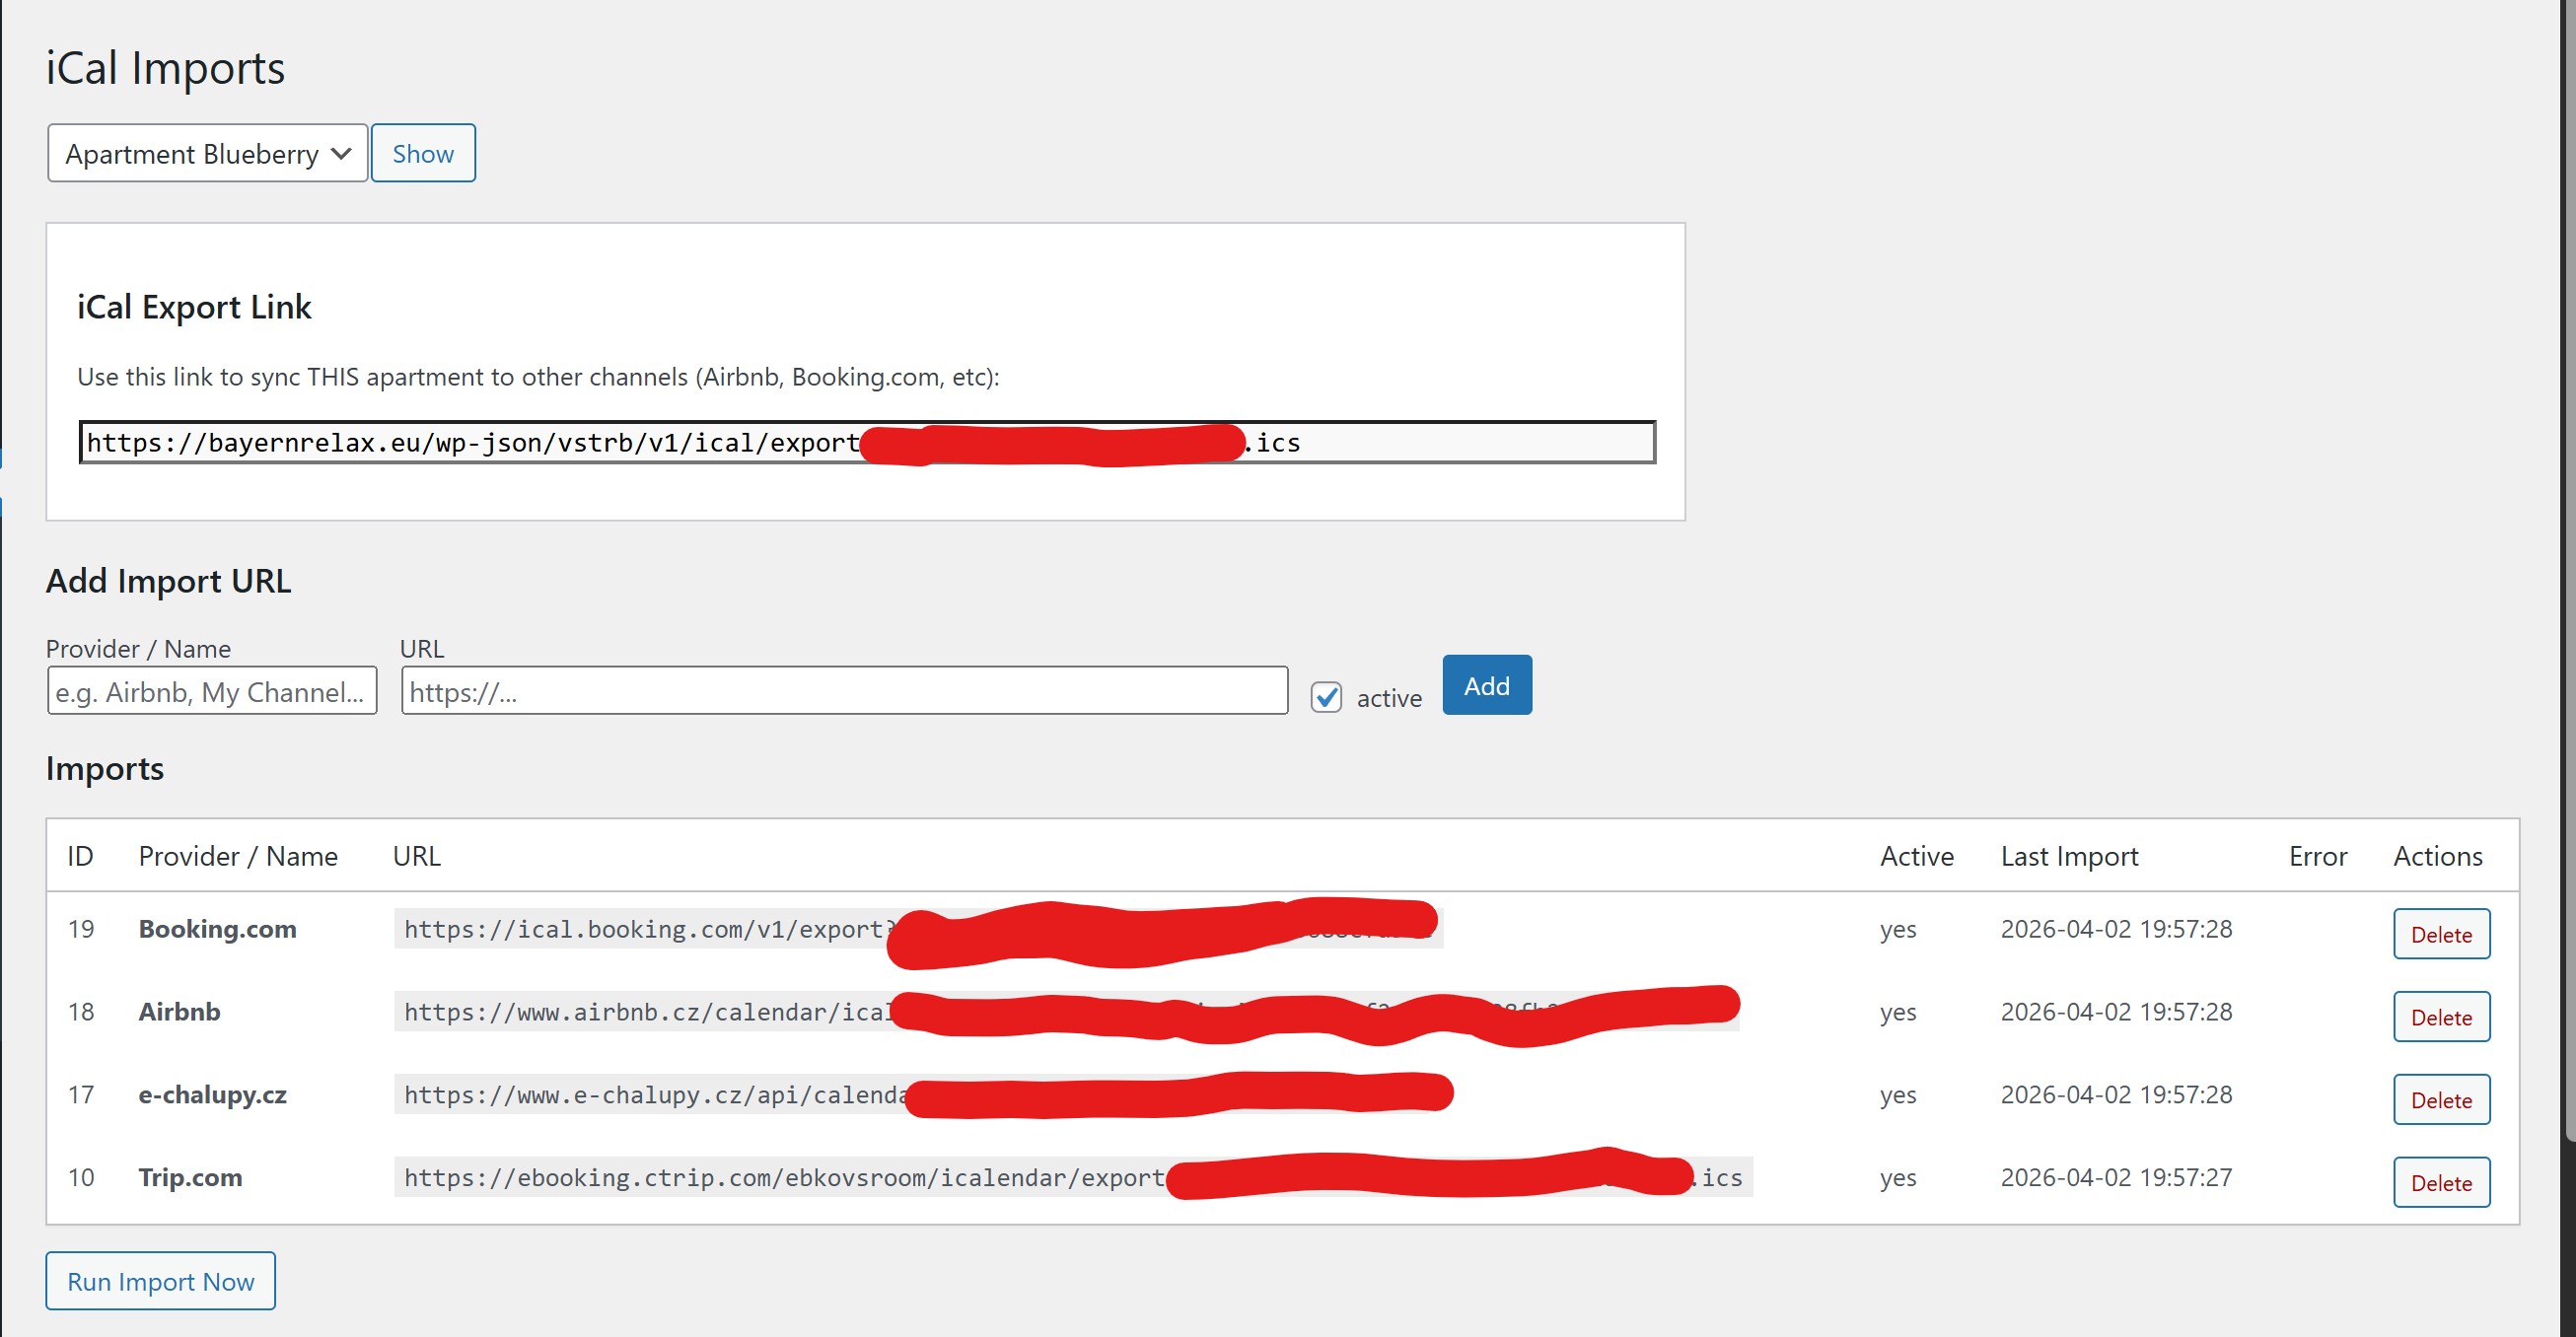Viewport: 2576px width, 1337px height.
Task: Delete the Booking.com import
Action: point(2441,934)
